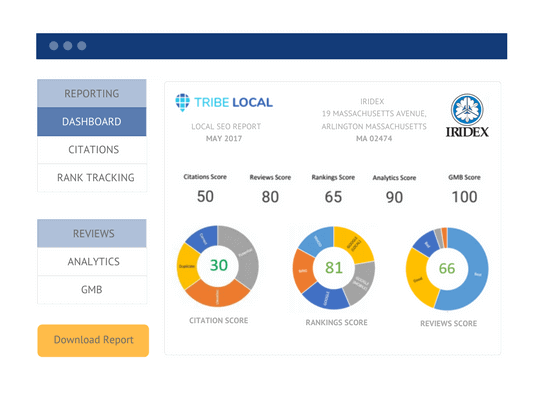The height and width of the screenshot is (403, 544).
Task: Click the 'LOCAL SEO REPORT' heading text
Action: pyautogui.click(x=226, y=127)
